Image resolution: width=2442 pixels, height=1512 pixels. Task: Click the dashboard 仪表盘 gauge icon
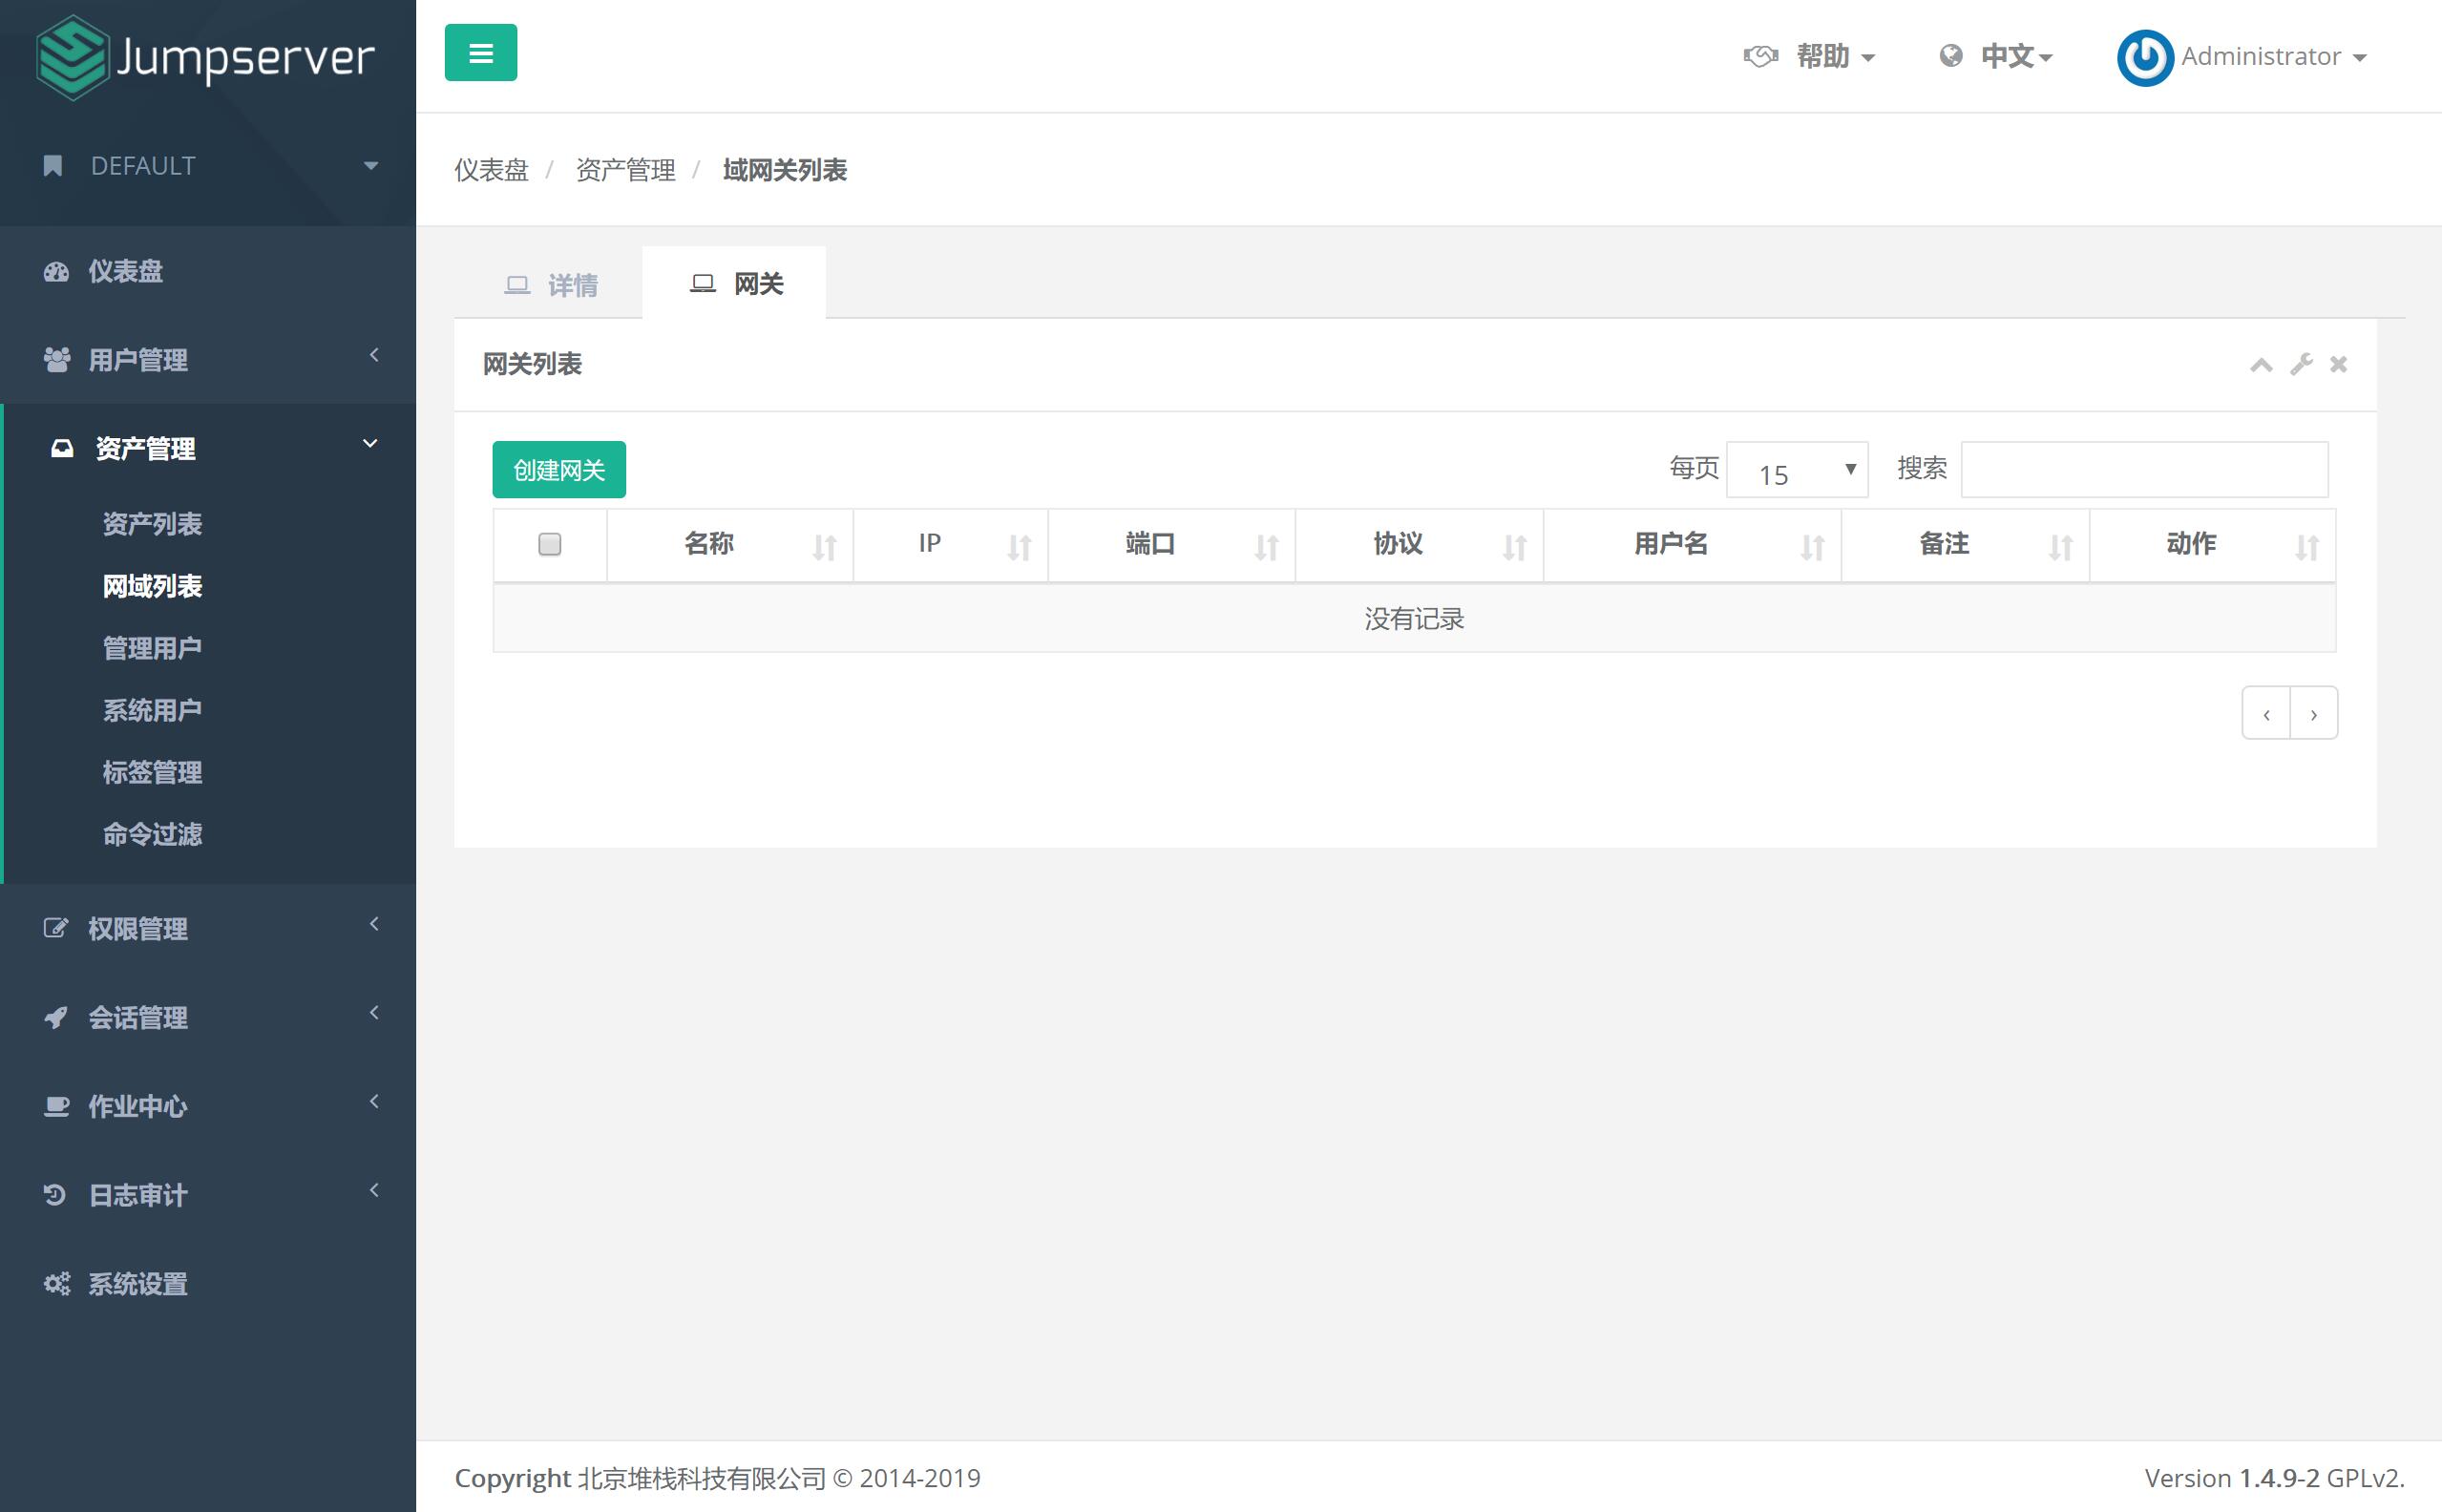(x=57, y=271)
